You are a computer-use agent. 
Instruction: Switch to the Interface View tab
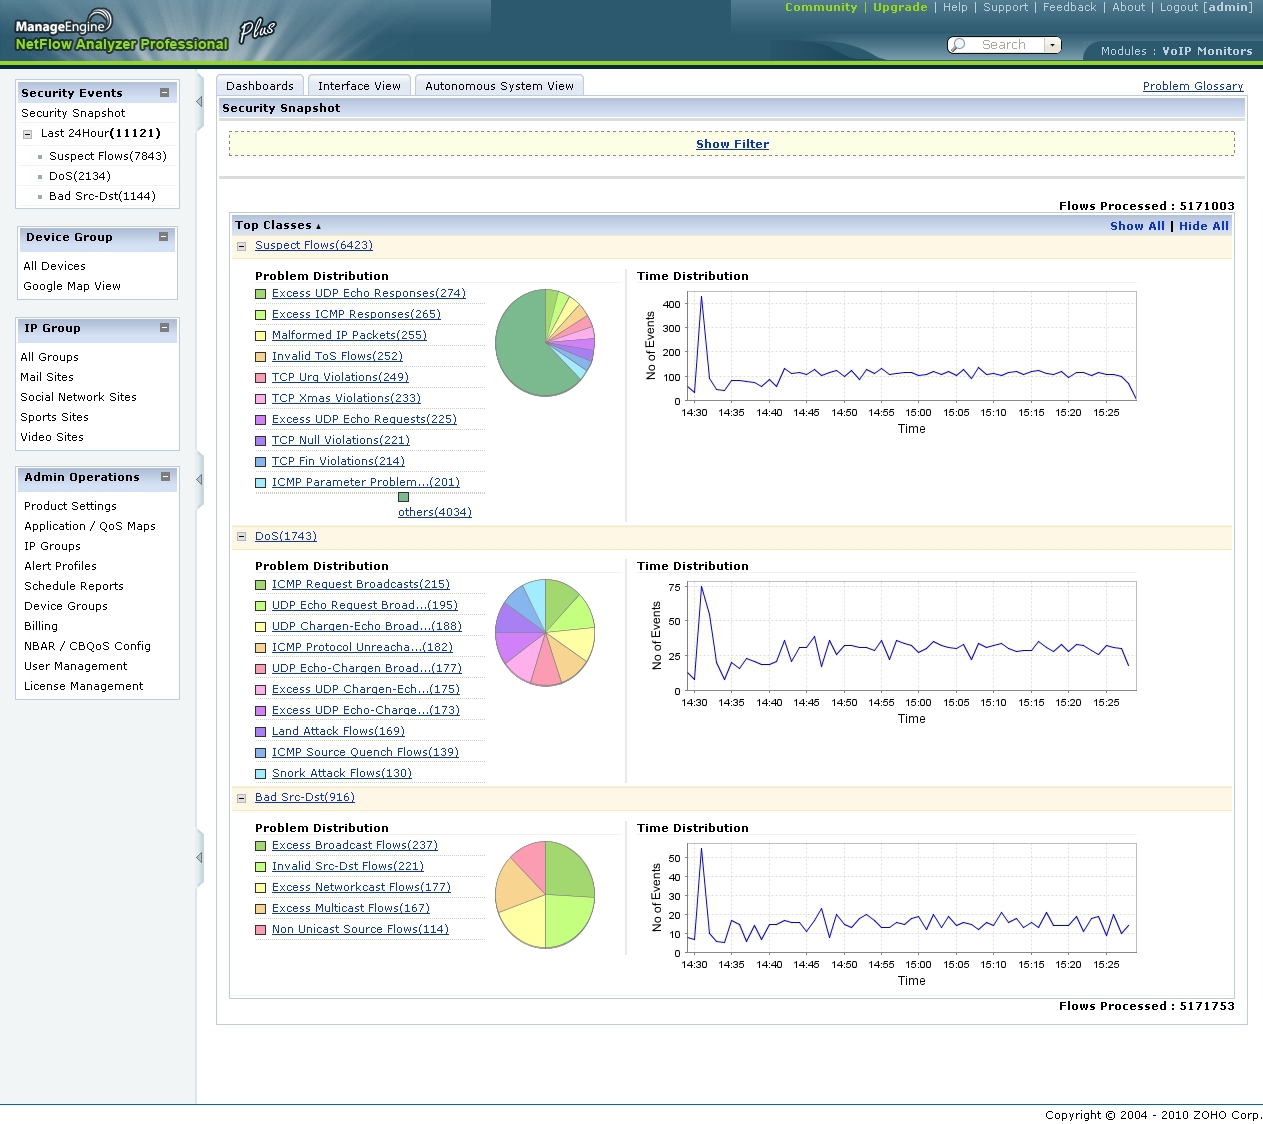coord(359,86)
